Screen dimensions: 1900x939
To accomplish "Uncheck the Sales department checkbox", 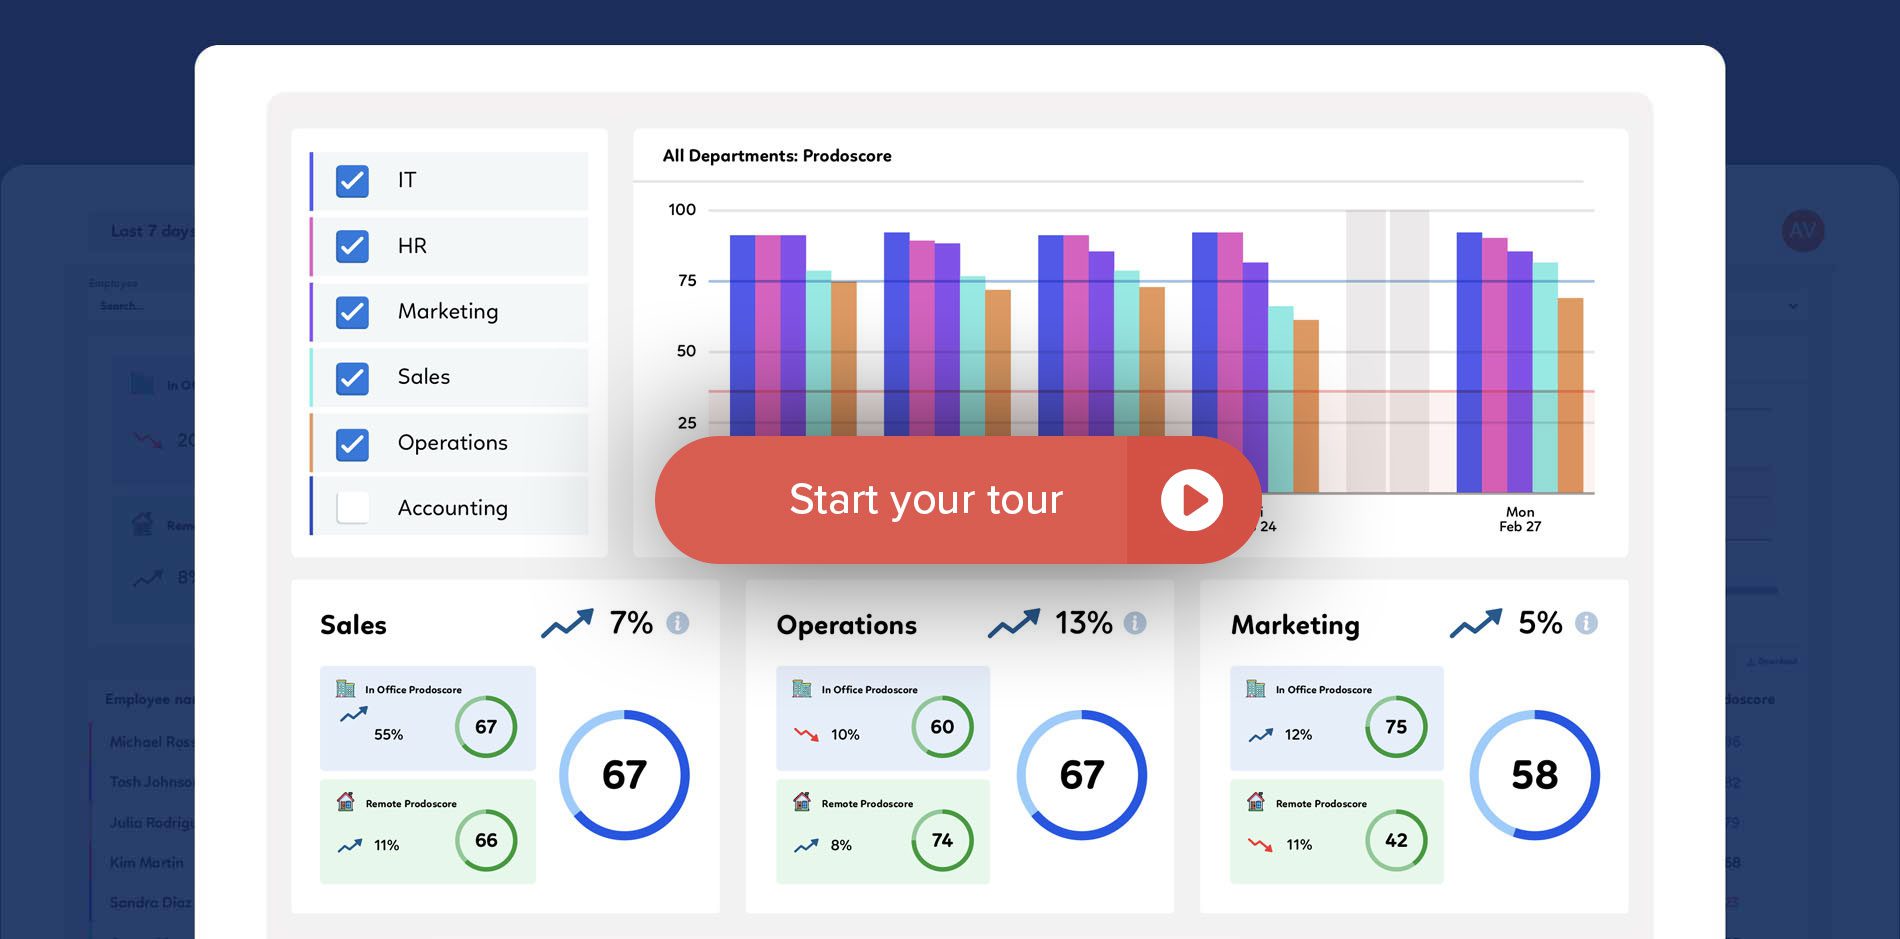I will coord(352,378).
